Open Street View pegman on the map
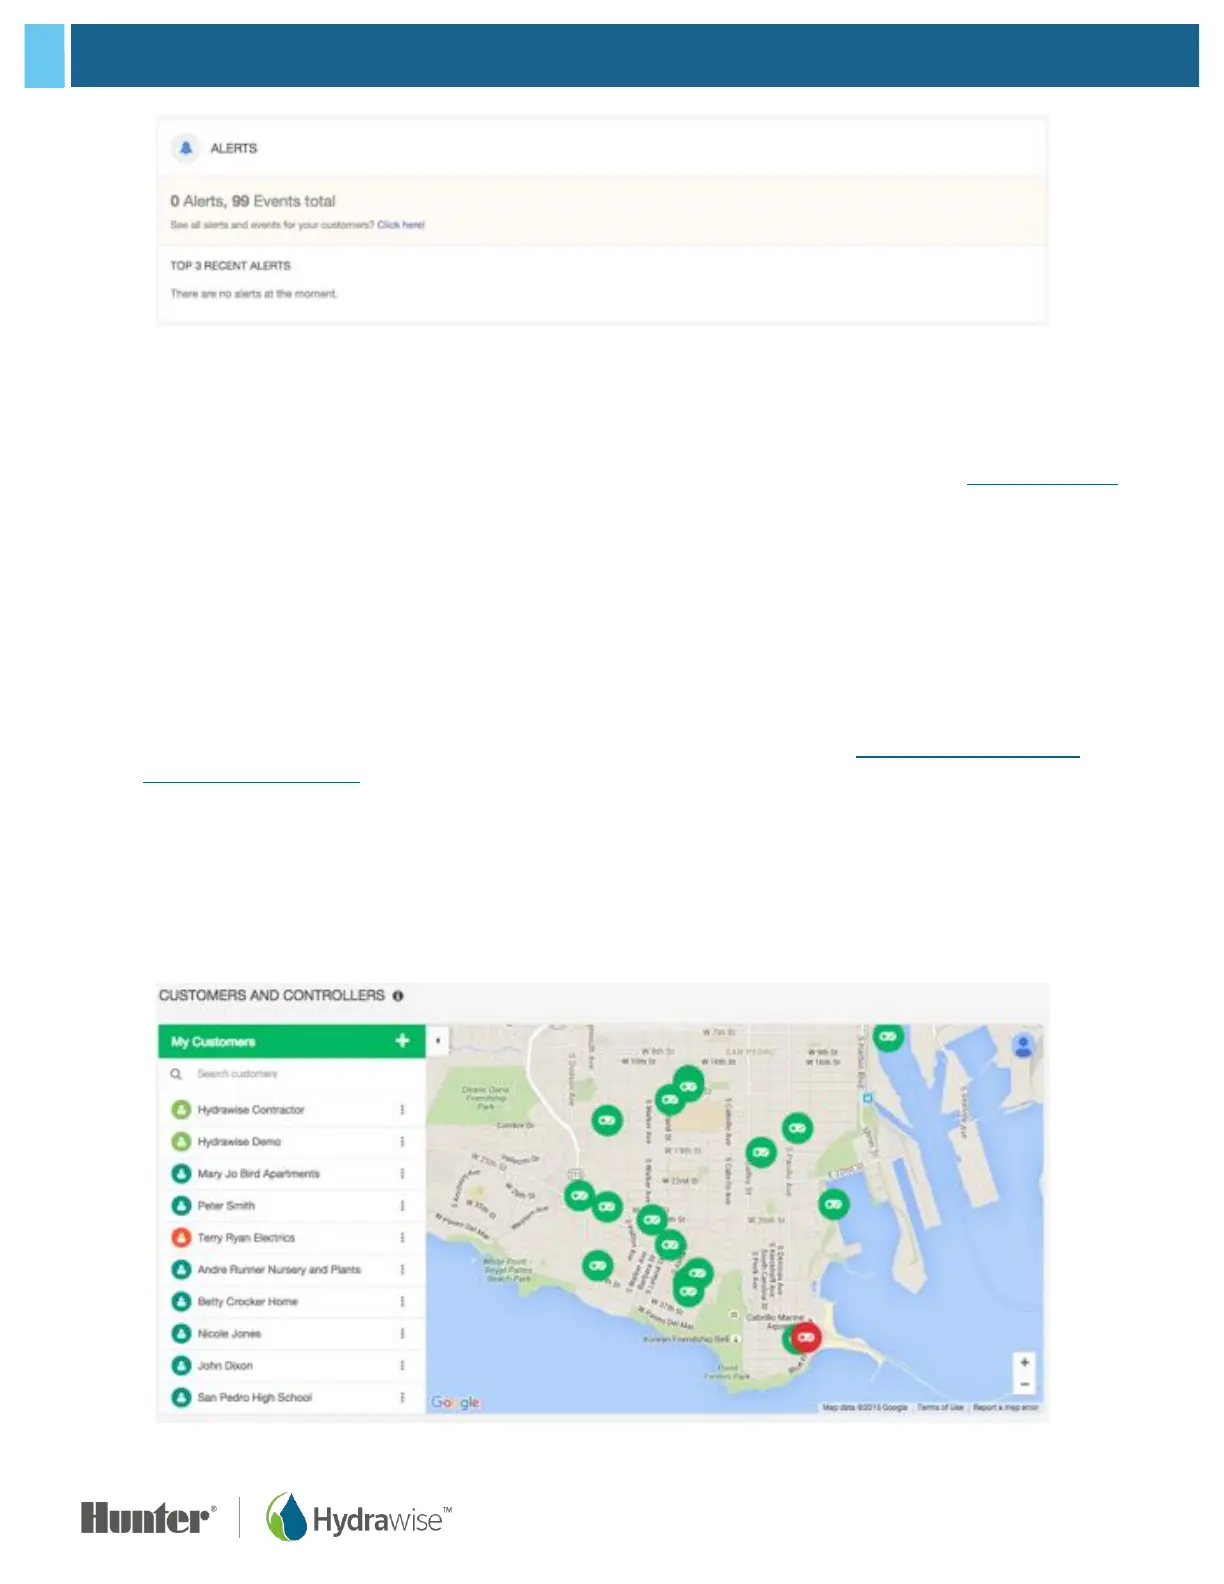The height and width of the screenshot is (1584, 1224). coord(1022,1045)
